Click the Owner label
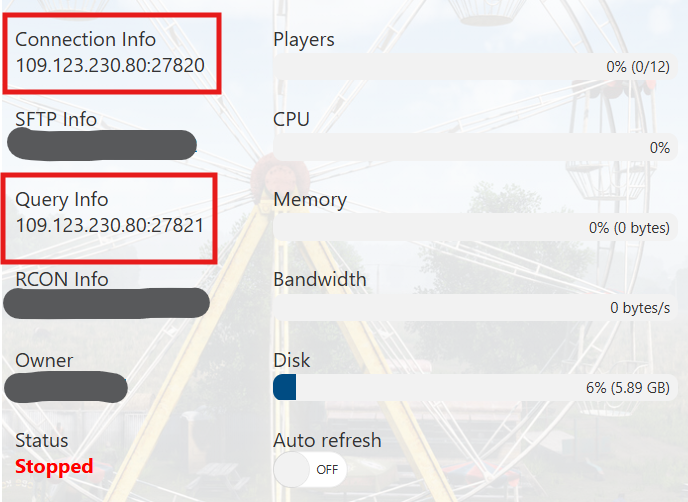 pyautogui.click(x=44, y=360)
